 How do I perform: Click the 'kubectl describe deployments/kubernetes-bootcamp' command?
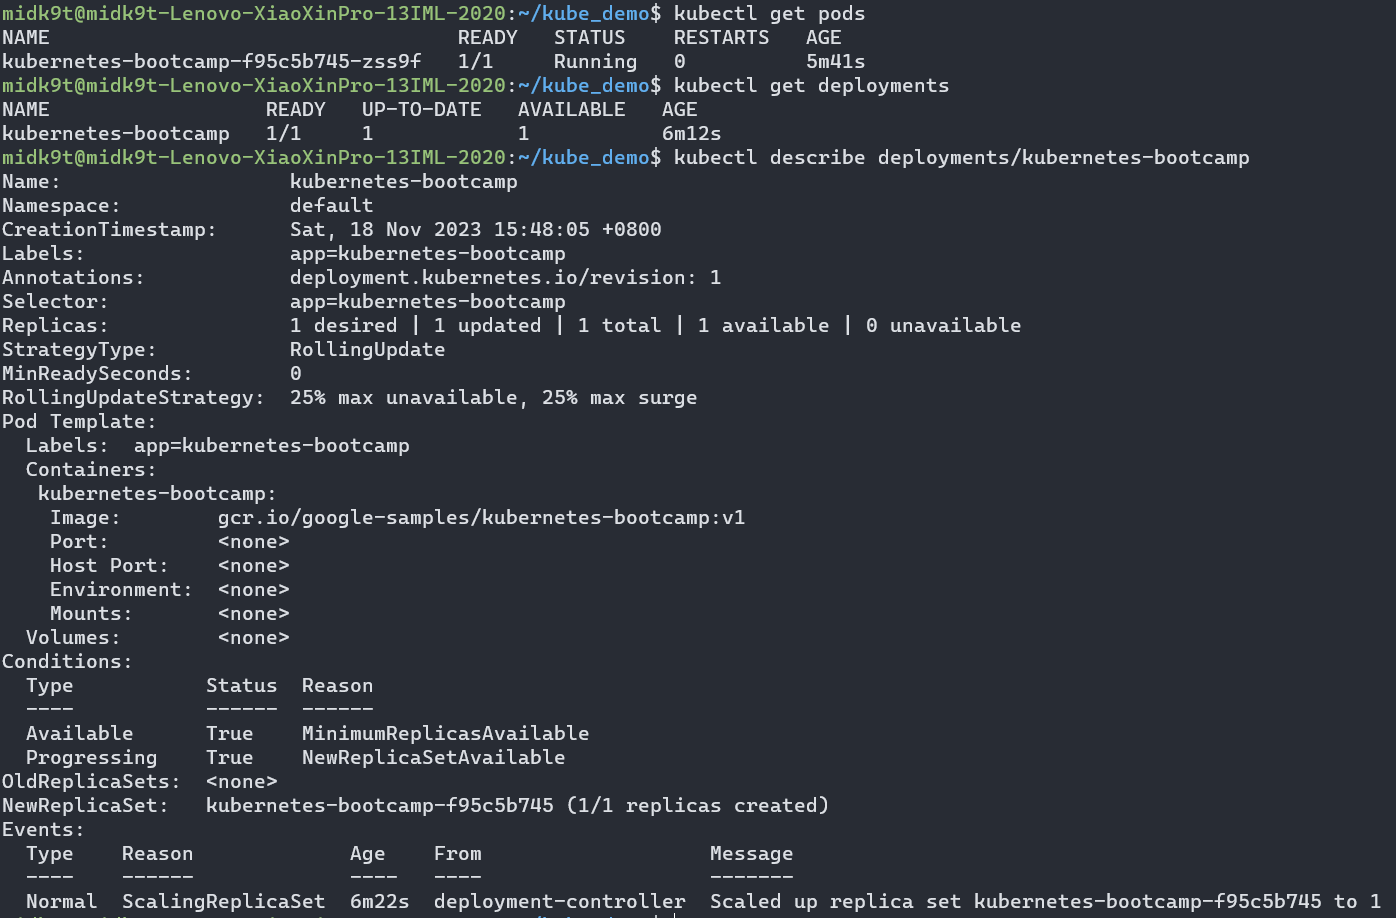tap(961, 157)
